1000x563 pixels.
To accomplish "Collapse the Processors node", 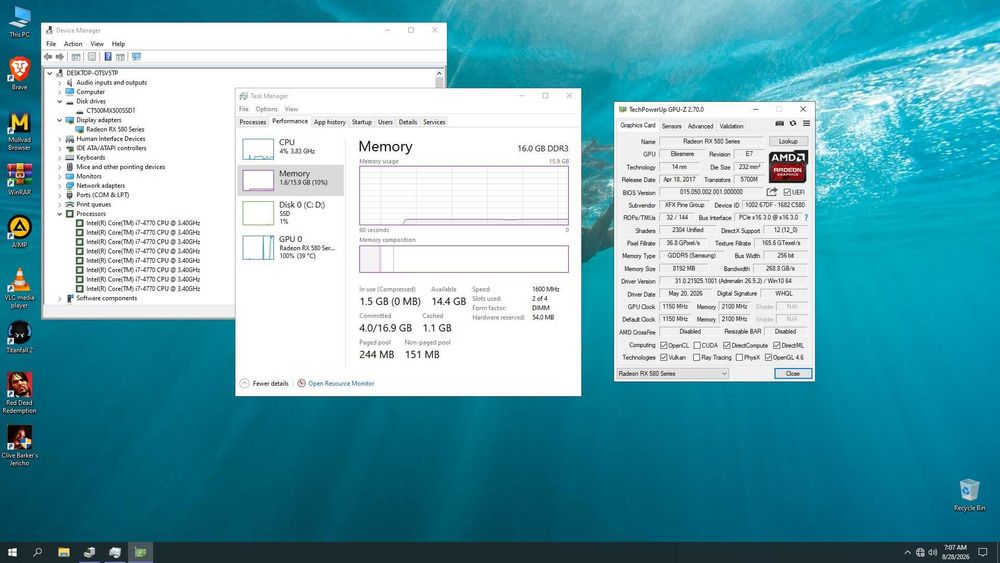I will 60,214.
